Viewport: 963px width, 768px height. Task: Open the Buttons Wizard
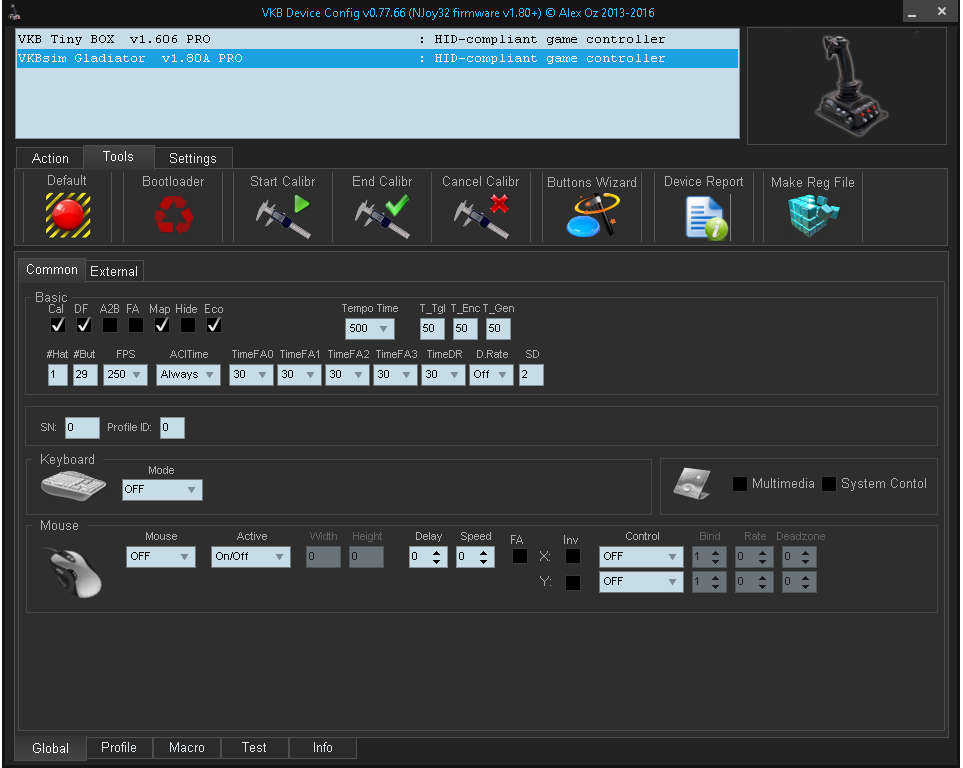(591, 215)
